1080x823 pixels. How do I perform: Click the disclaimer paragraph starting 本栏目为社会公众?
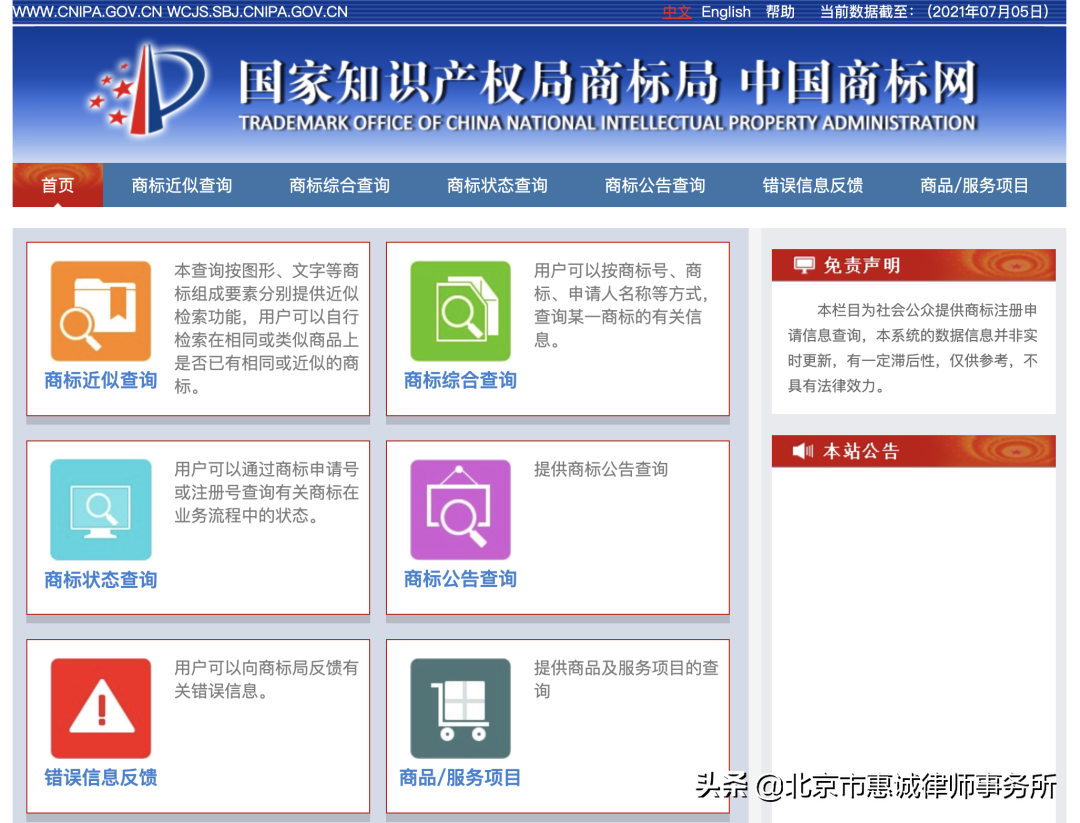[x=913, y=348]
